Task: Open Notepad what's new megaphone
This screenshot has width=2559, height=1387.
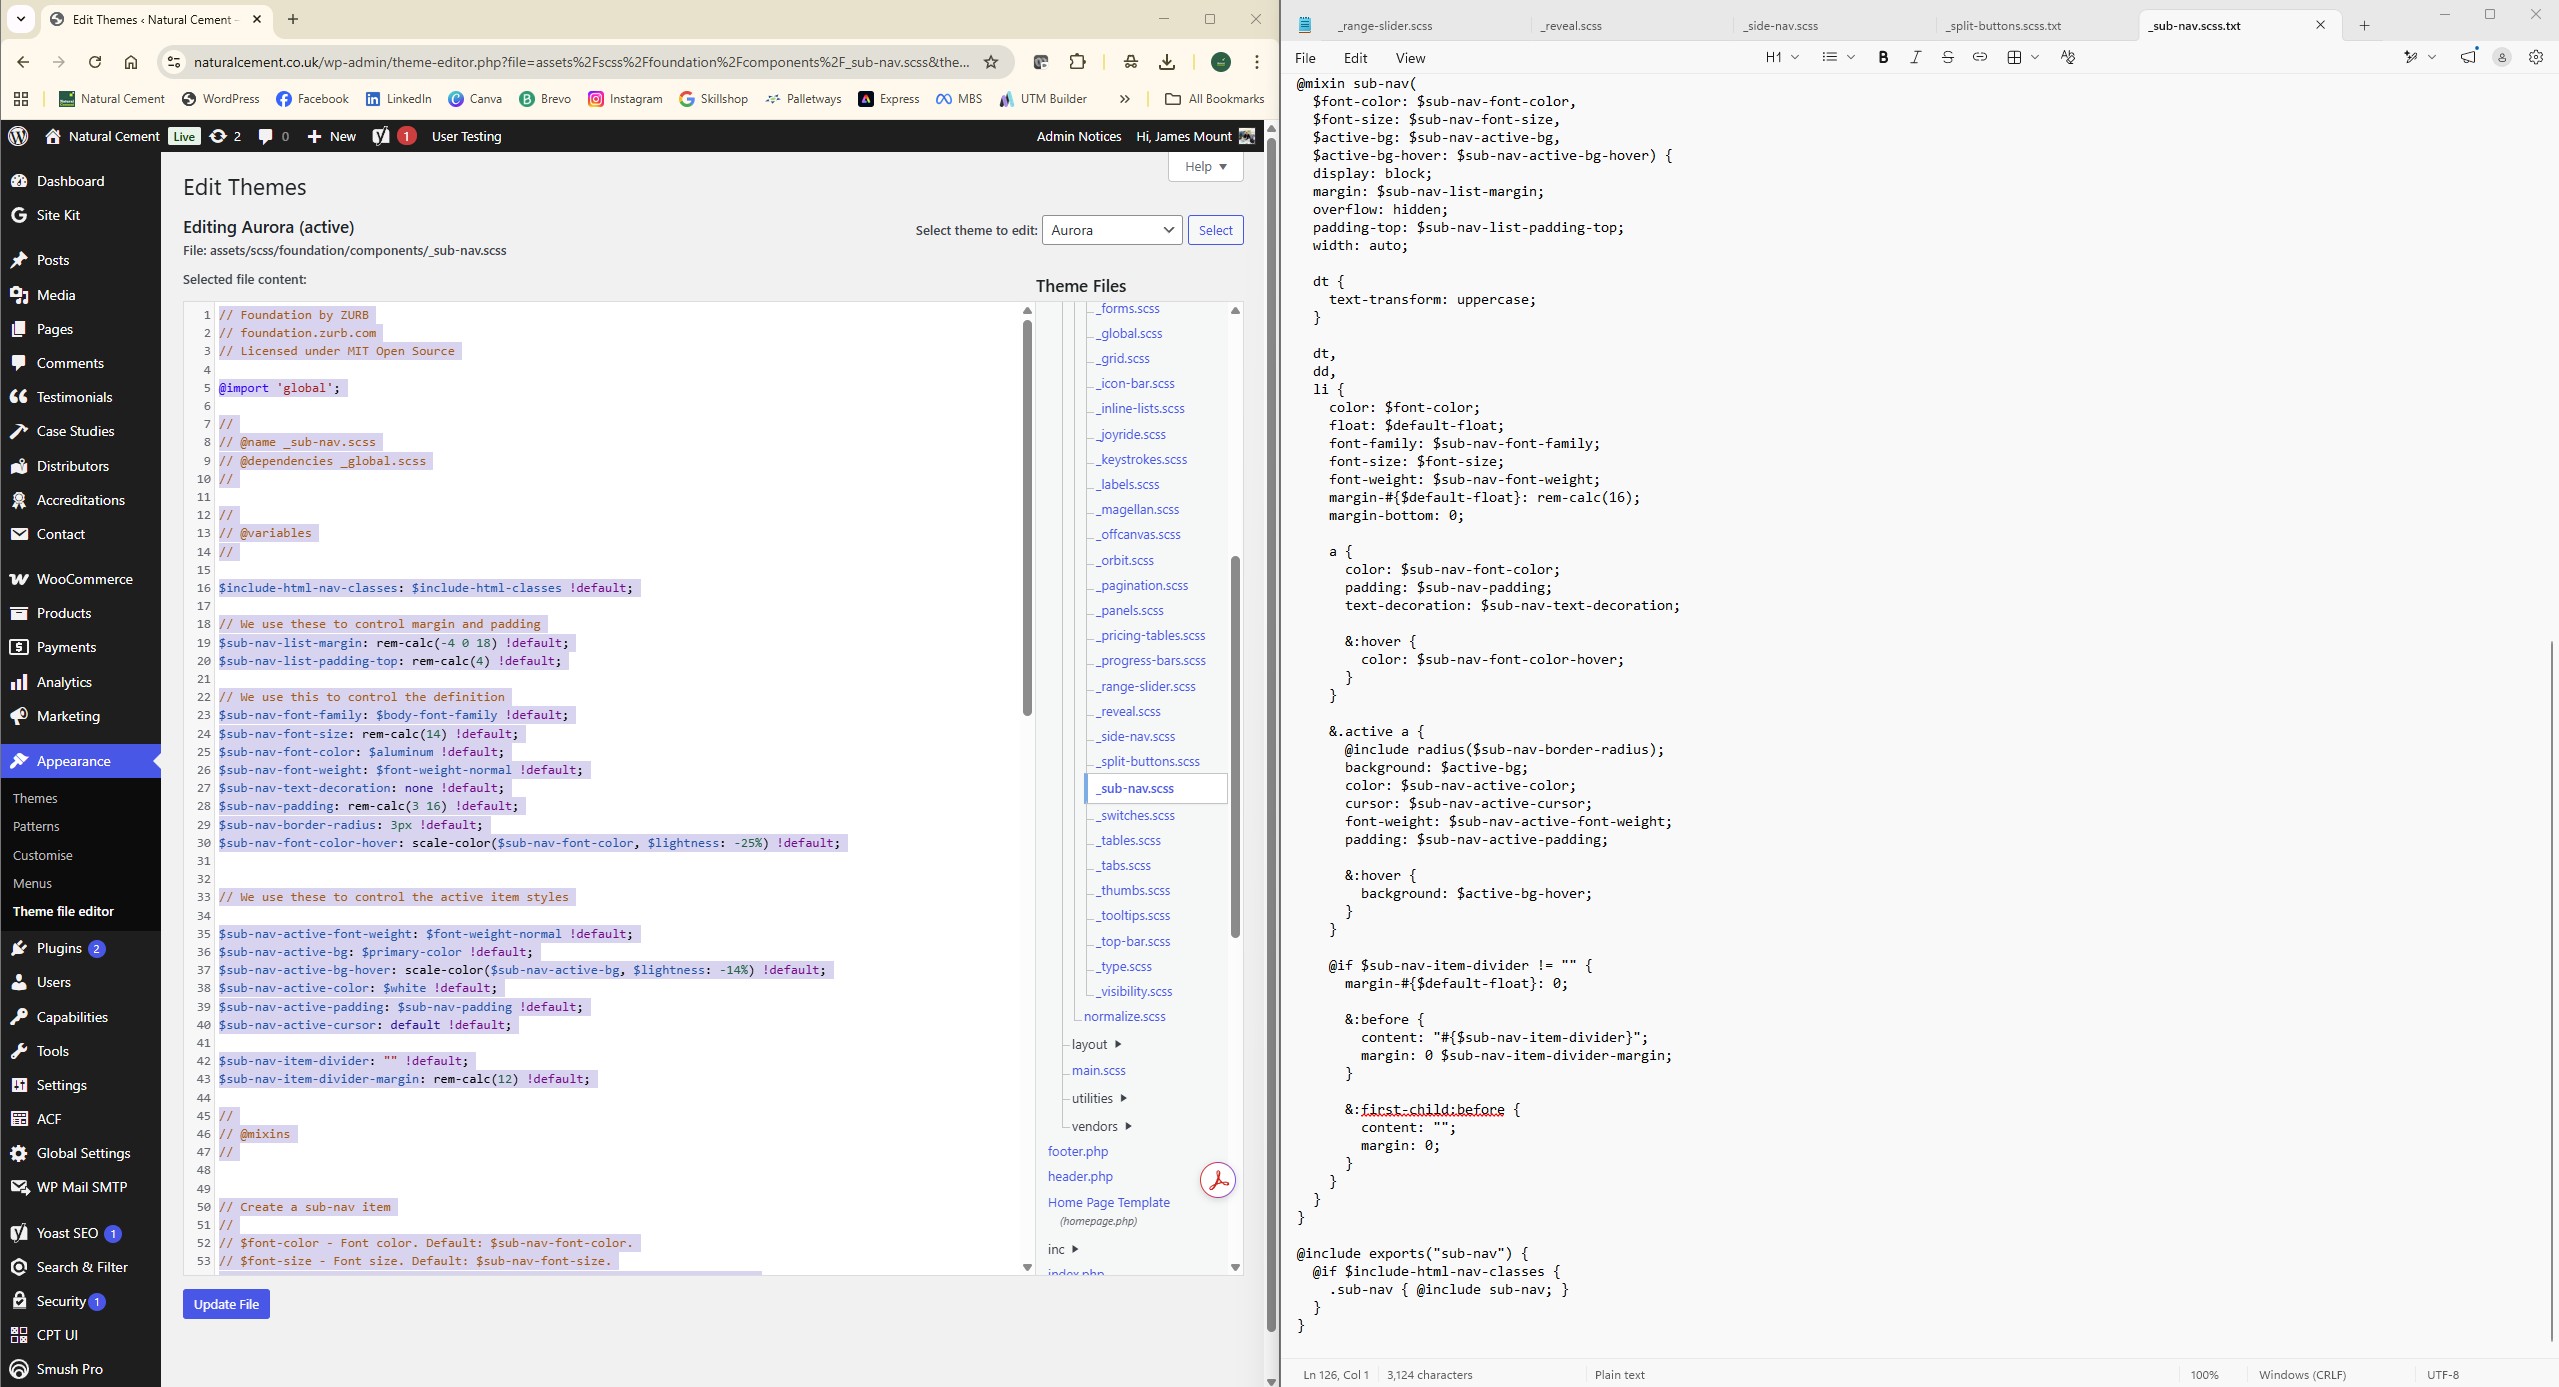Action: pyautogui.click(x=2469, y=57)
